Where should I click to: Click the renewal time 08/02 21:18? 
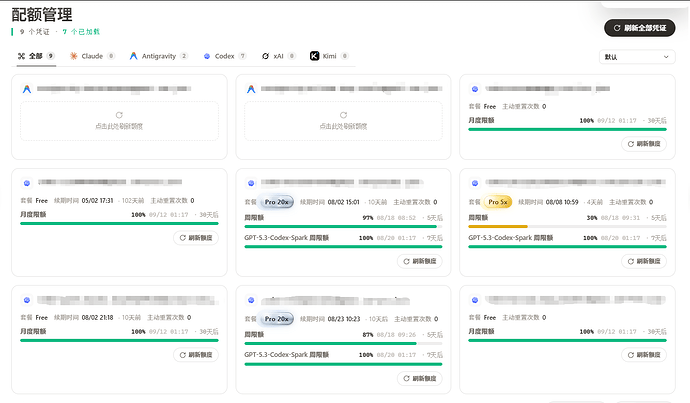(x=97, y=317)
